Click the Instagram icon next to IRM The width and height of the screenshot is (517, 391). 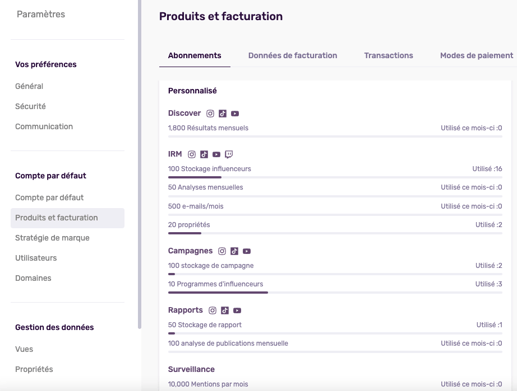click(x=192, y=154)
